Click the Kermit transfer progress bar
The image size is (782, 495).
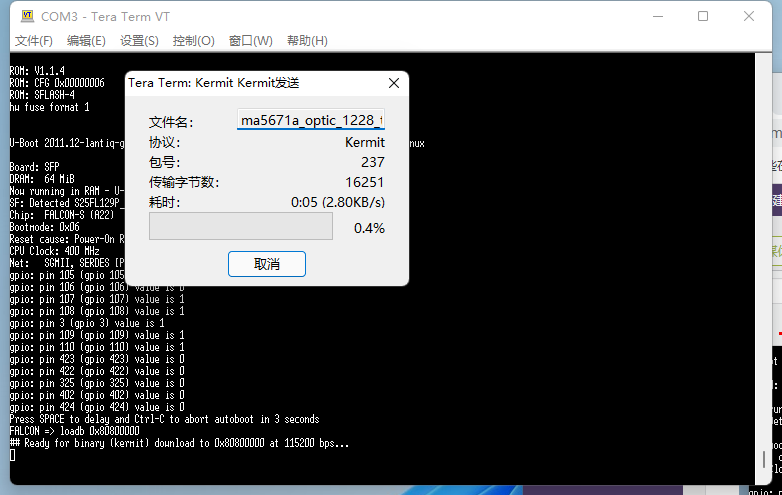coord(241,226)
